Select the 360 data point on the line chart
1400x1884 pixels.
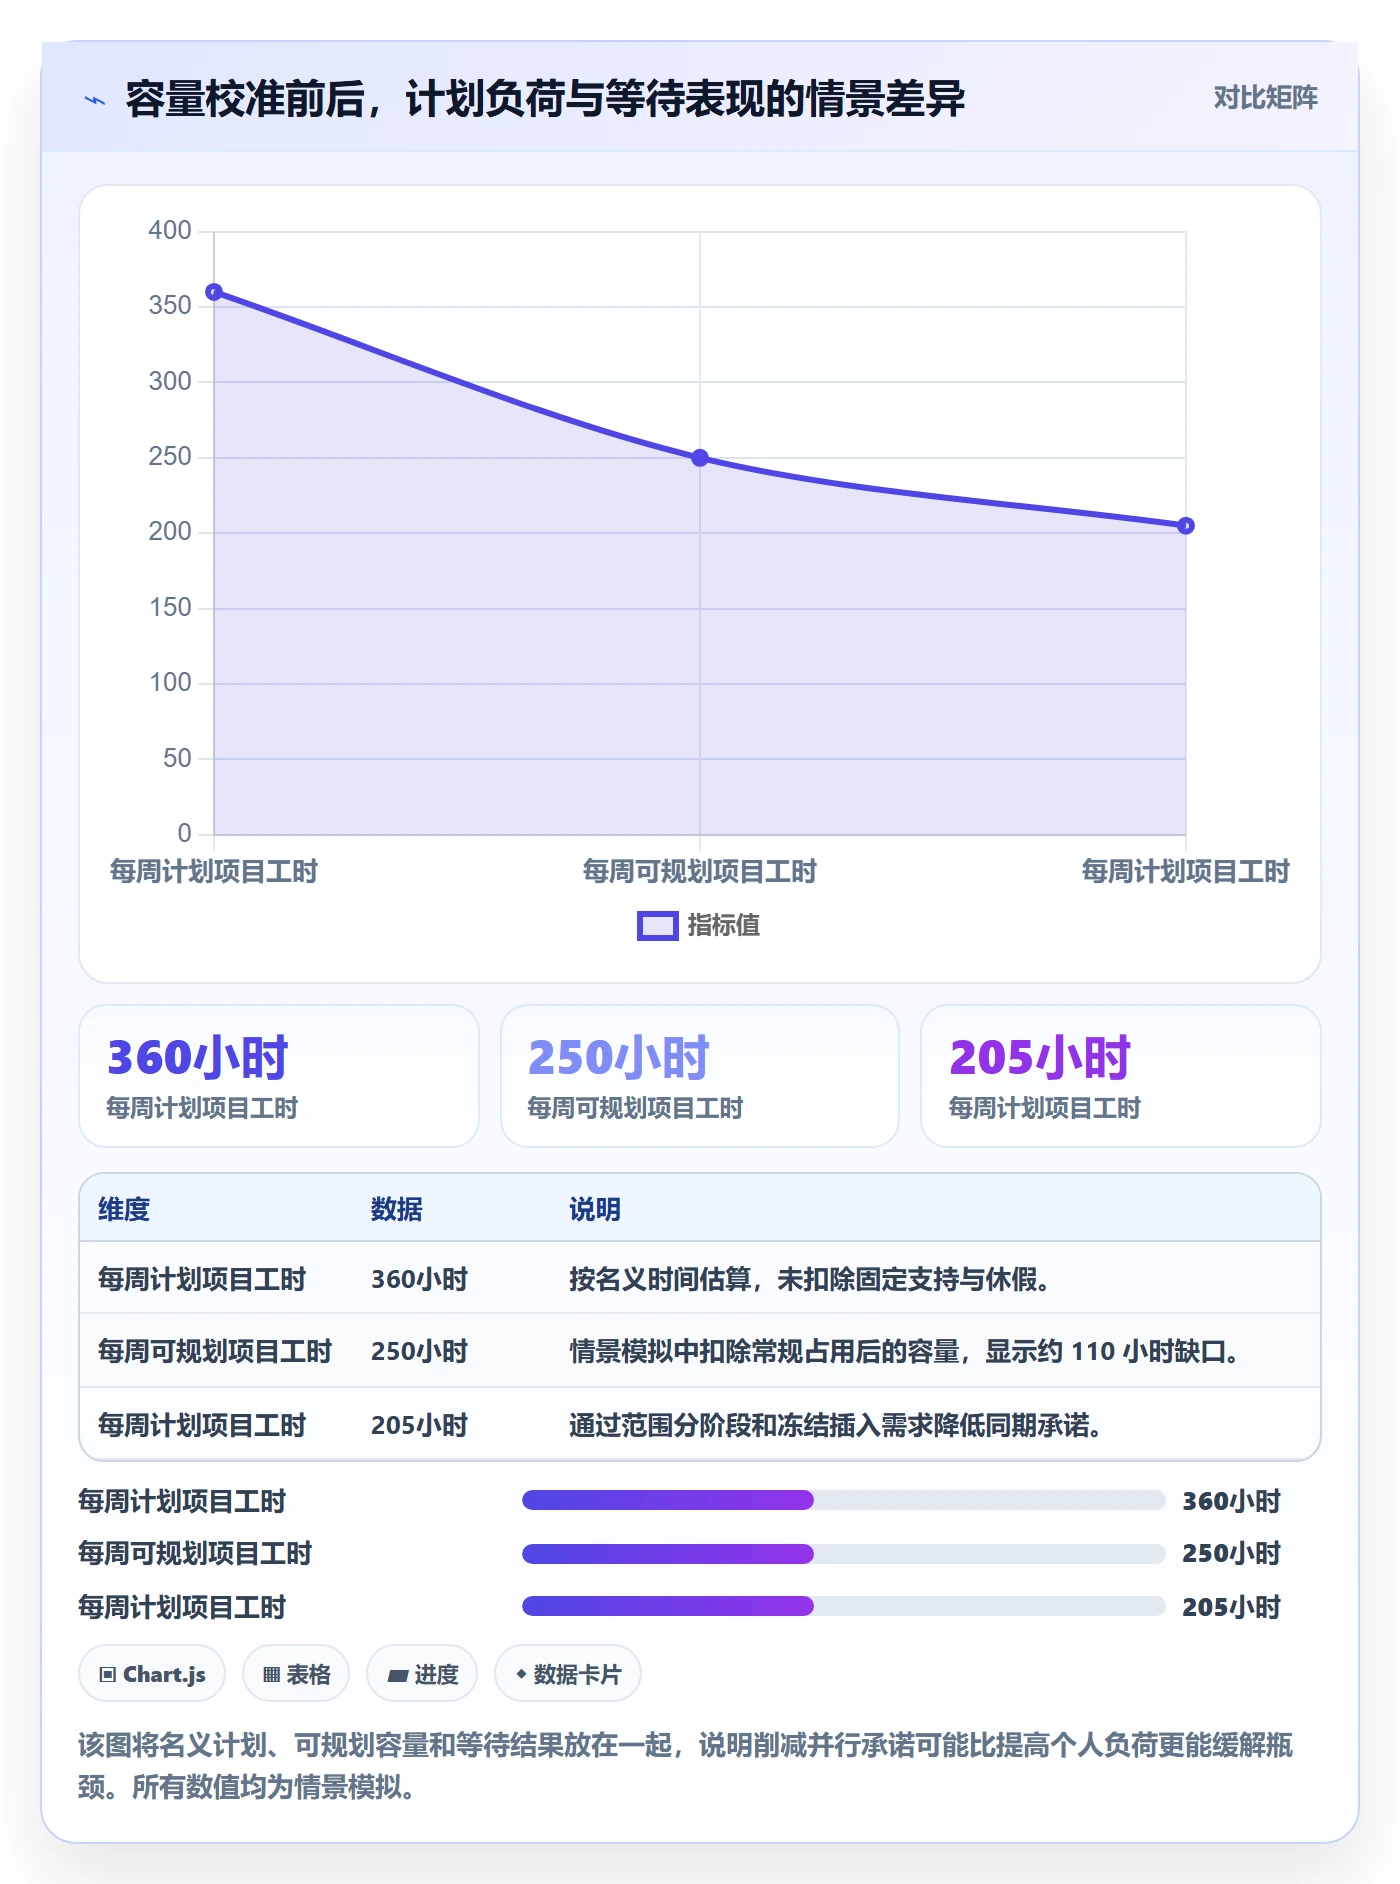214,292
